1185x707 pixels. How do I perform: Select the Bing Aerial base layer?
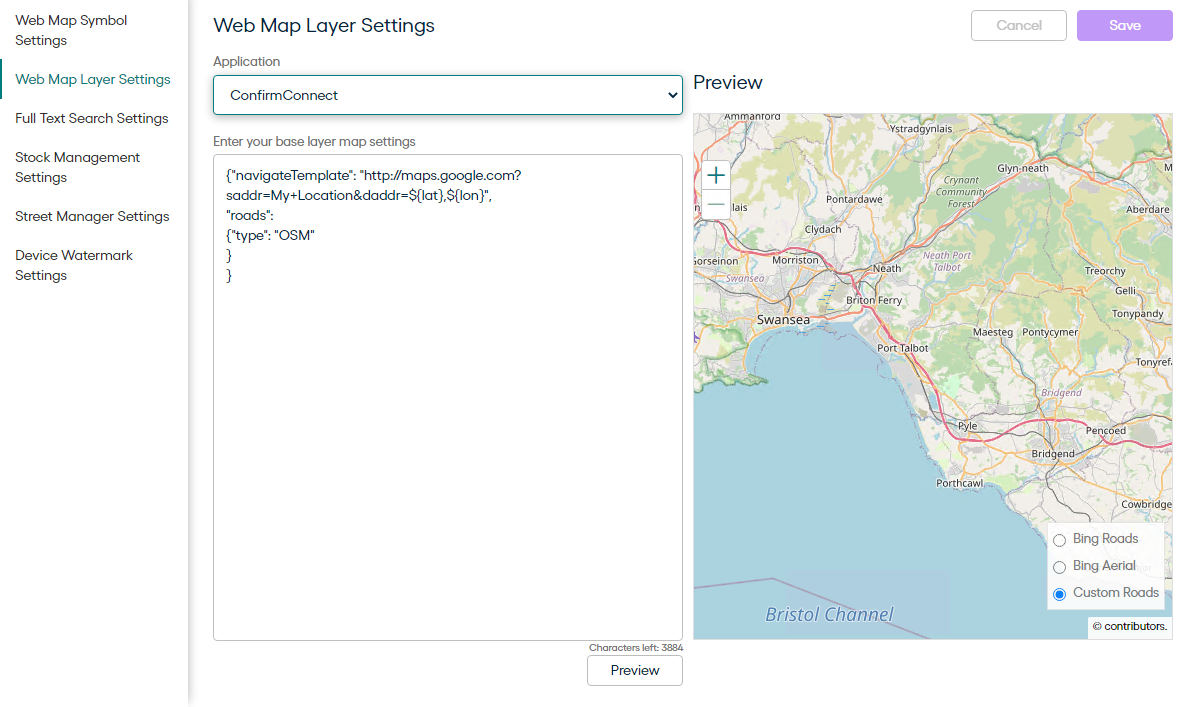coord(1059,566)
